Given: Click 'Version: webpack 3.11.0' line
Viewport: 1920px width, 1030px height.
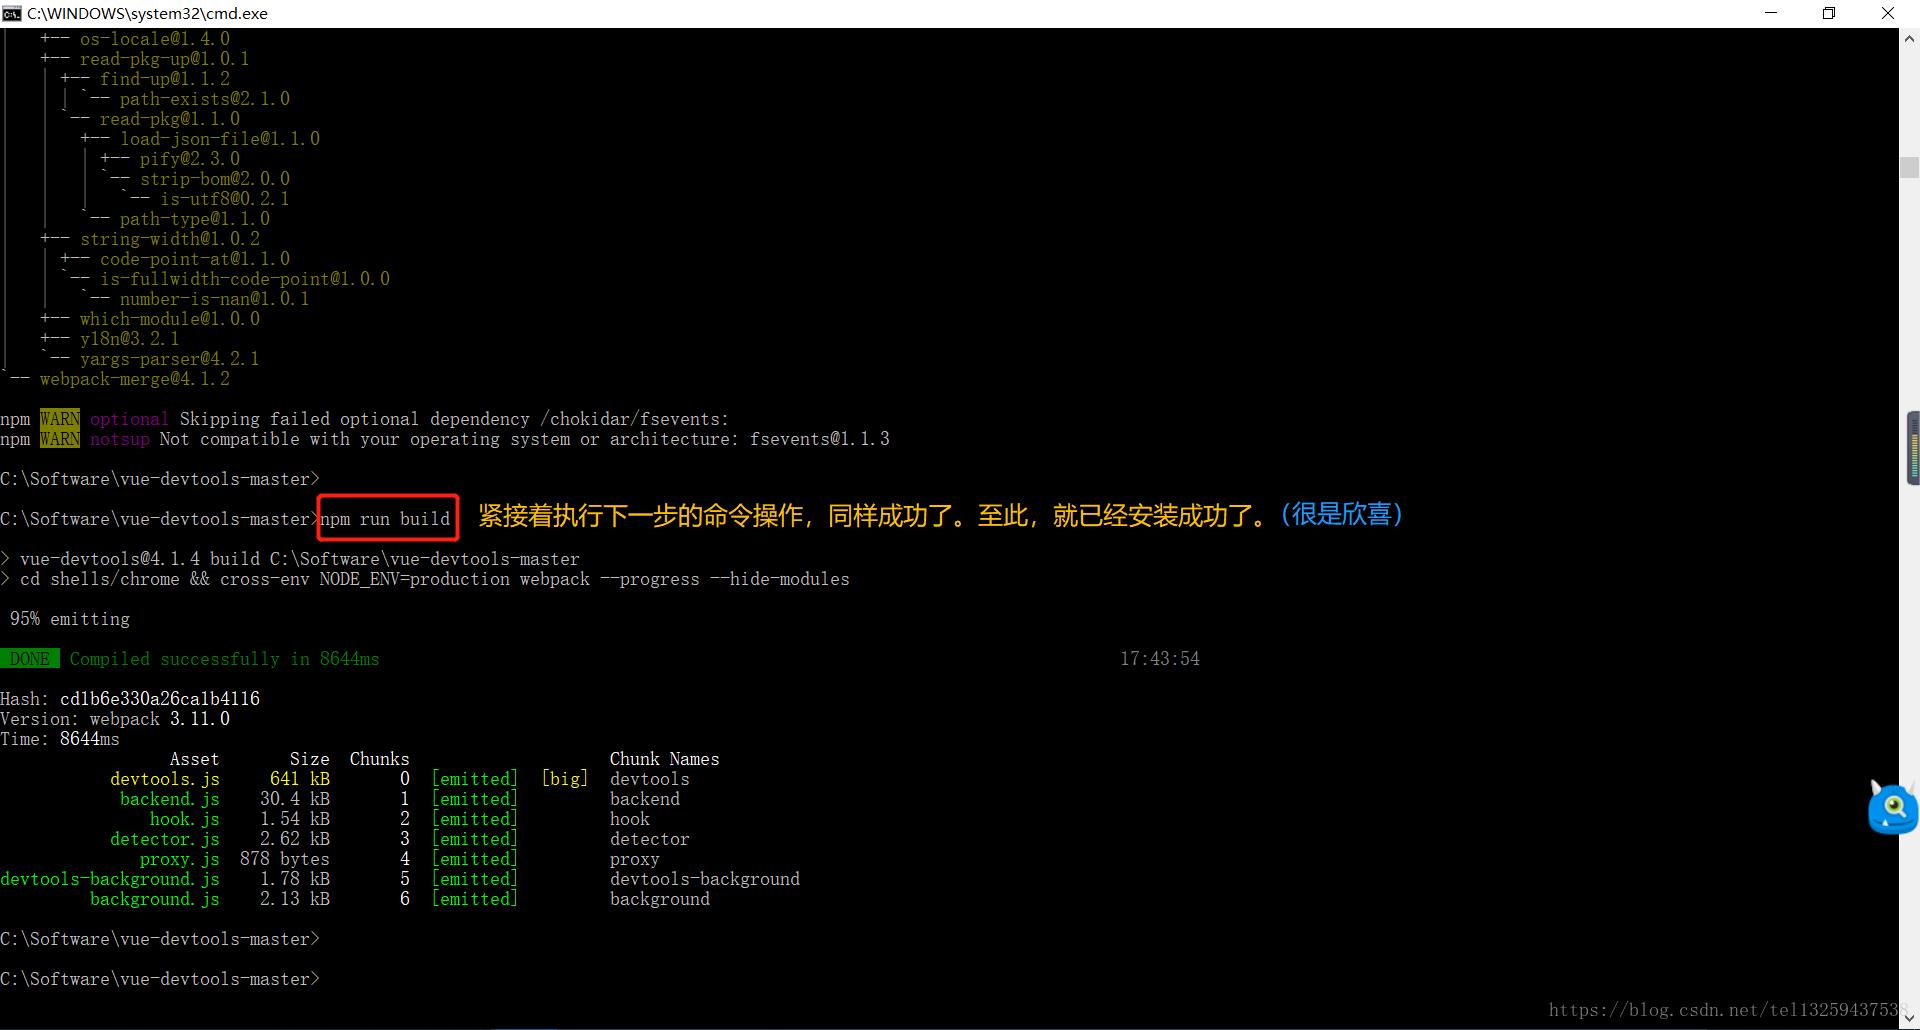Looking at the screenshot, I should pyautogui.click(x=115, y=719).
